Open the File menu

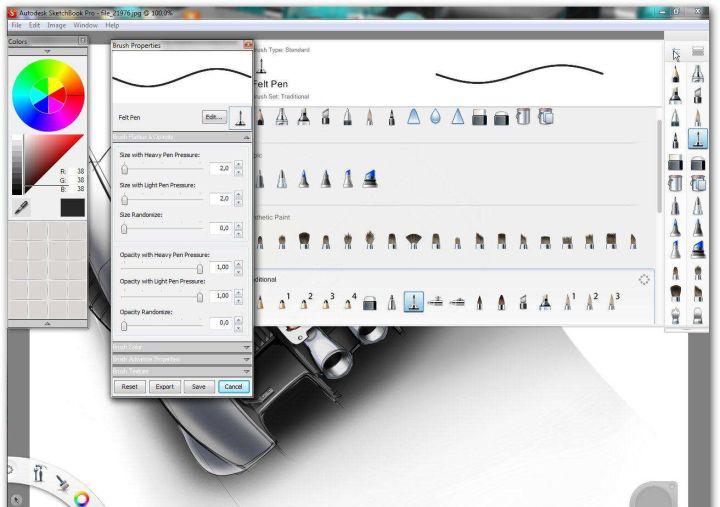click(x=16, y=25)
